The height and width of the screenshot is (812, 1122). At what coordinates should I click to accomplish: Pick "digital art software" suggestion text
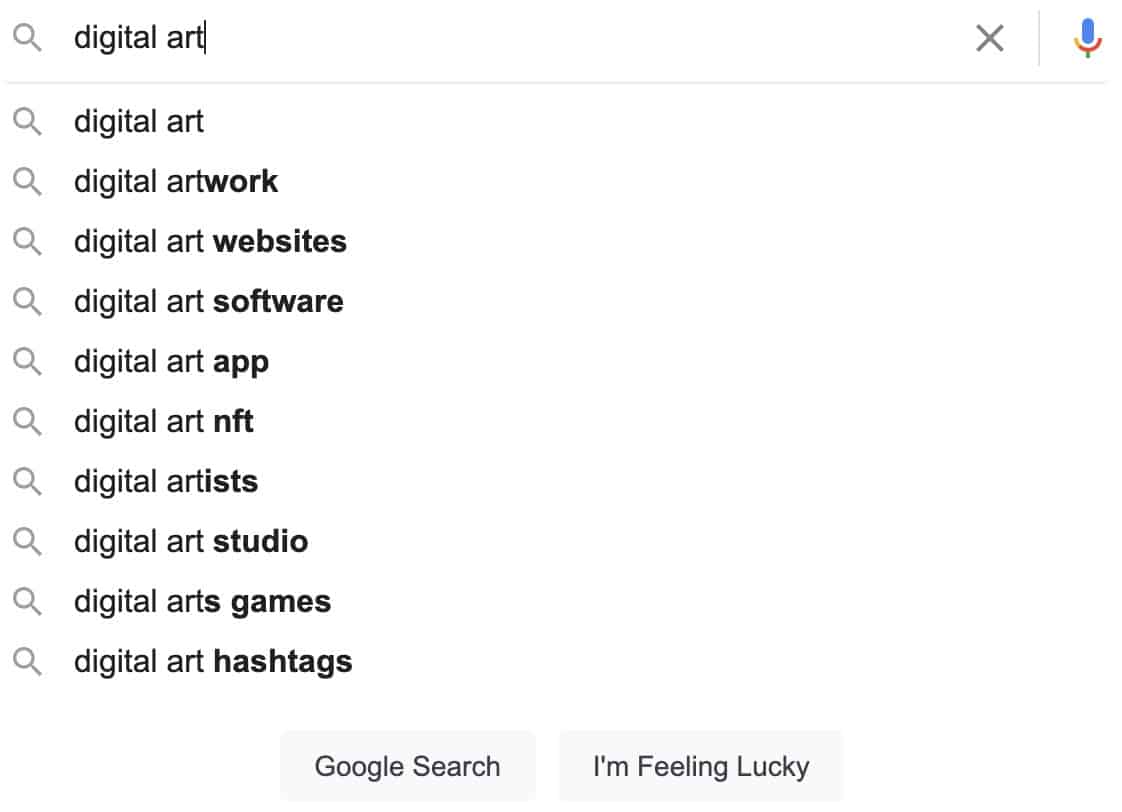click(208, 302)
